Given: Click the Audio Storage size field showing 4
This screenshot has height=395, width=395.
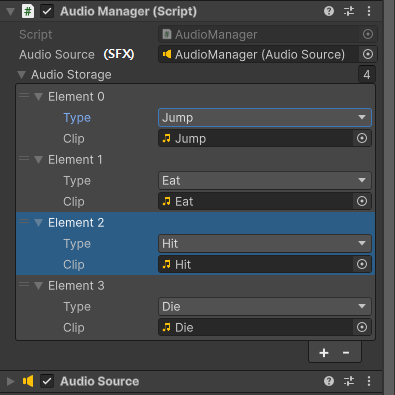Looking at the screenshot, I should [367, 74].
